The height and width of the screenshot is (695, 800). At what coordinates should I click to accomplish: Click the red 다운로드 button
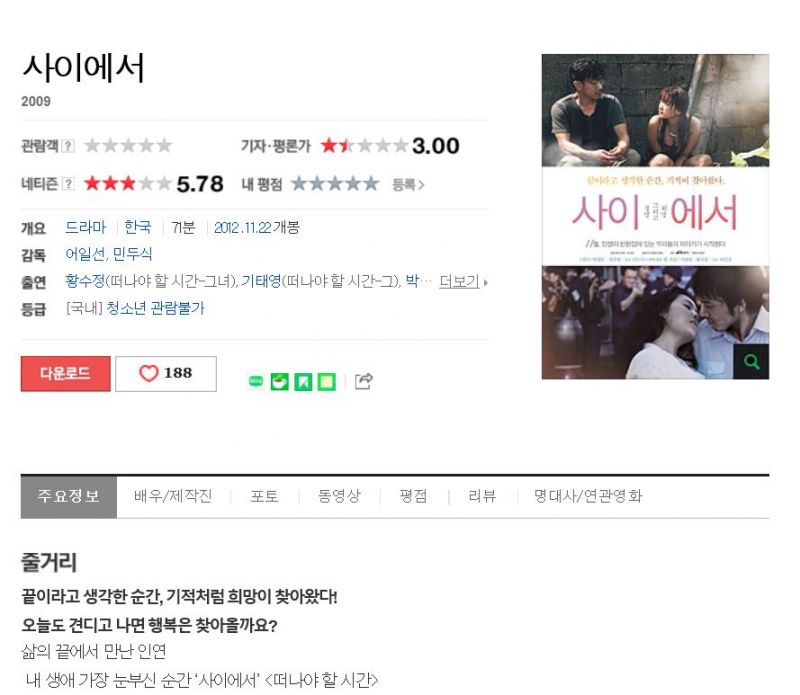tap(65, 374)
